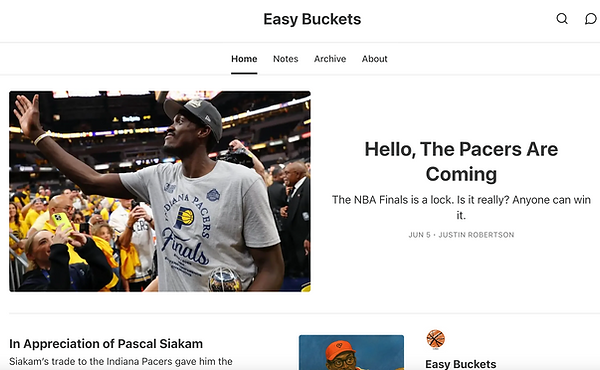Click the JUN 5 Justin Robertson byline
600x370 pixels.
[x=461, y=235]
